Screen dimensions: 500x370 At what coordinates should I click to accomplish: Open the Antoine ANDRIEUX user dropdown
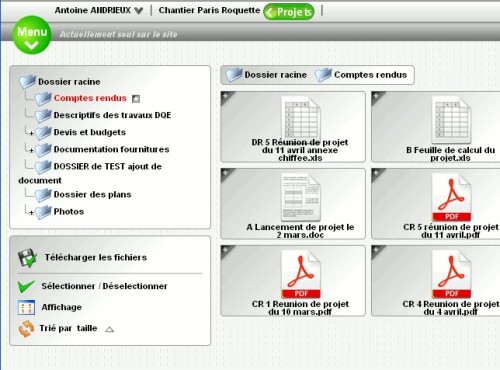click(99, 10)
